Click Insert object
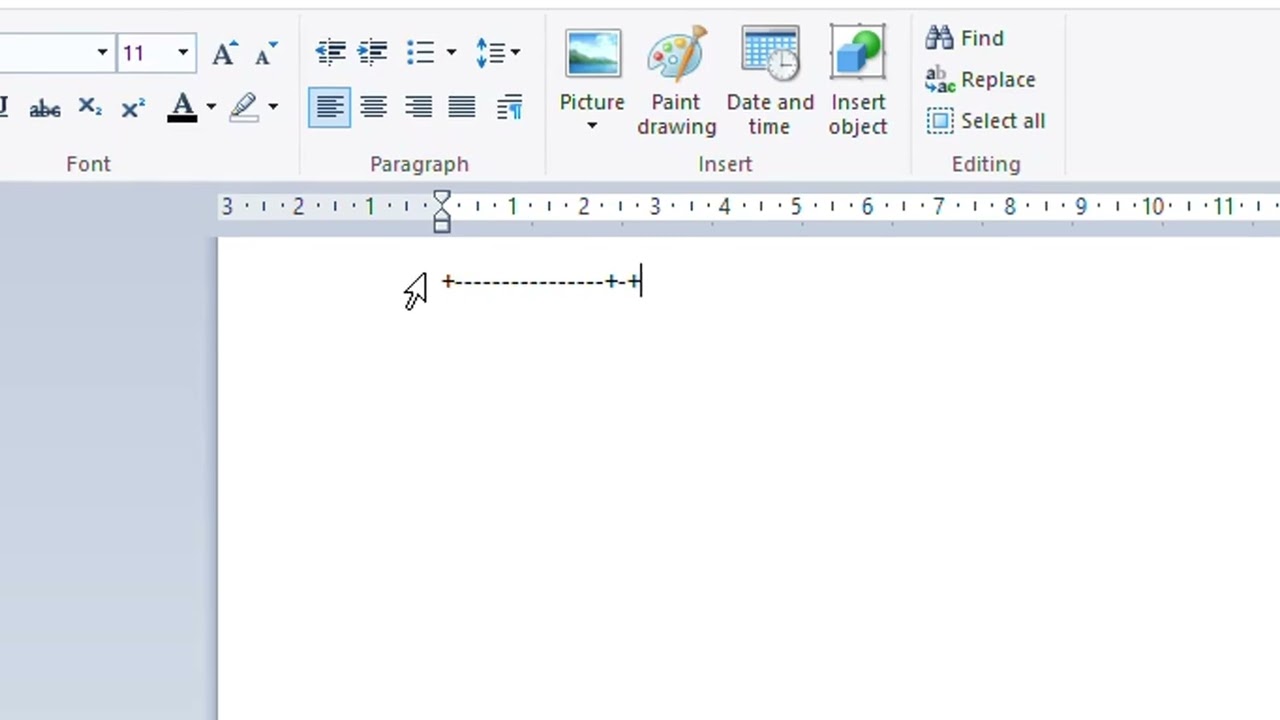The height and width of the screenshot is (720, 1280). [x=857, y=82]
